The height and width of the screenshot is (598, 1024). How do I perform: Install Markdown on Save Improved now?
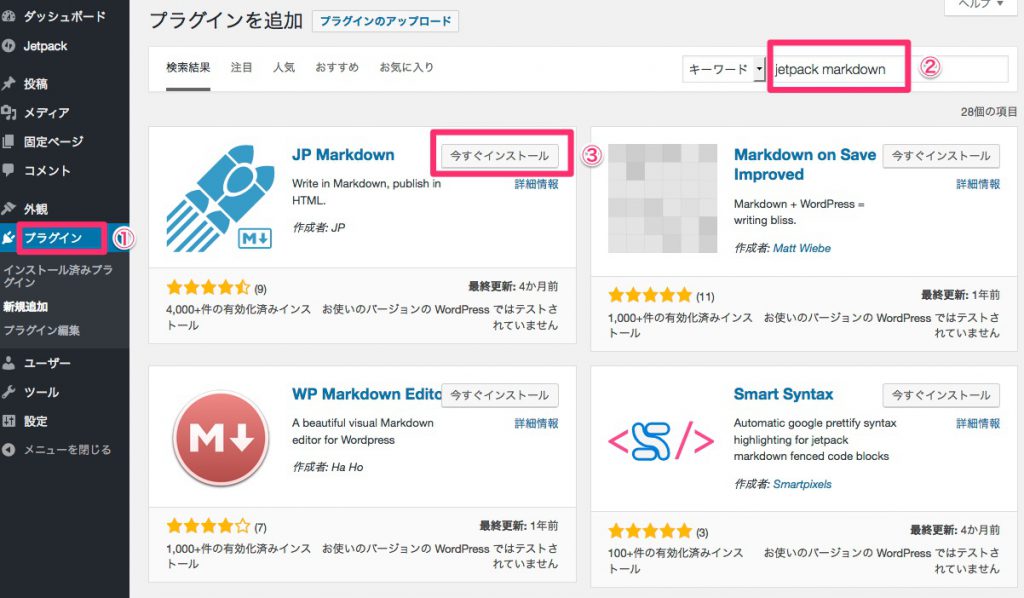pos(941,156)
